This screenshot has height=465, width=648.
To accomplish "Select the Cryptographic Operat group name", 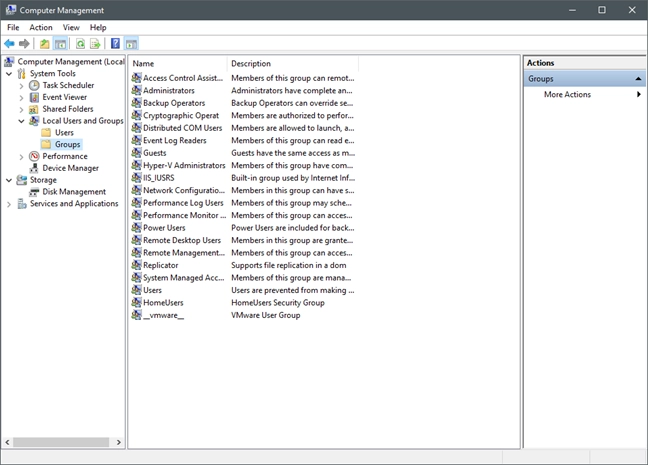I will point(181,116).
